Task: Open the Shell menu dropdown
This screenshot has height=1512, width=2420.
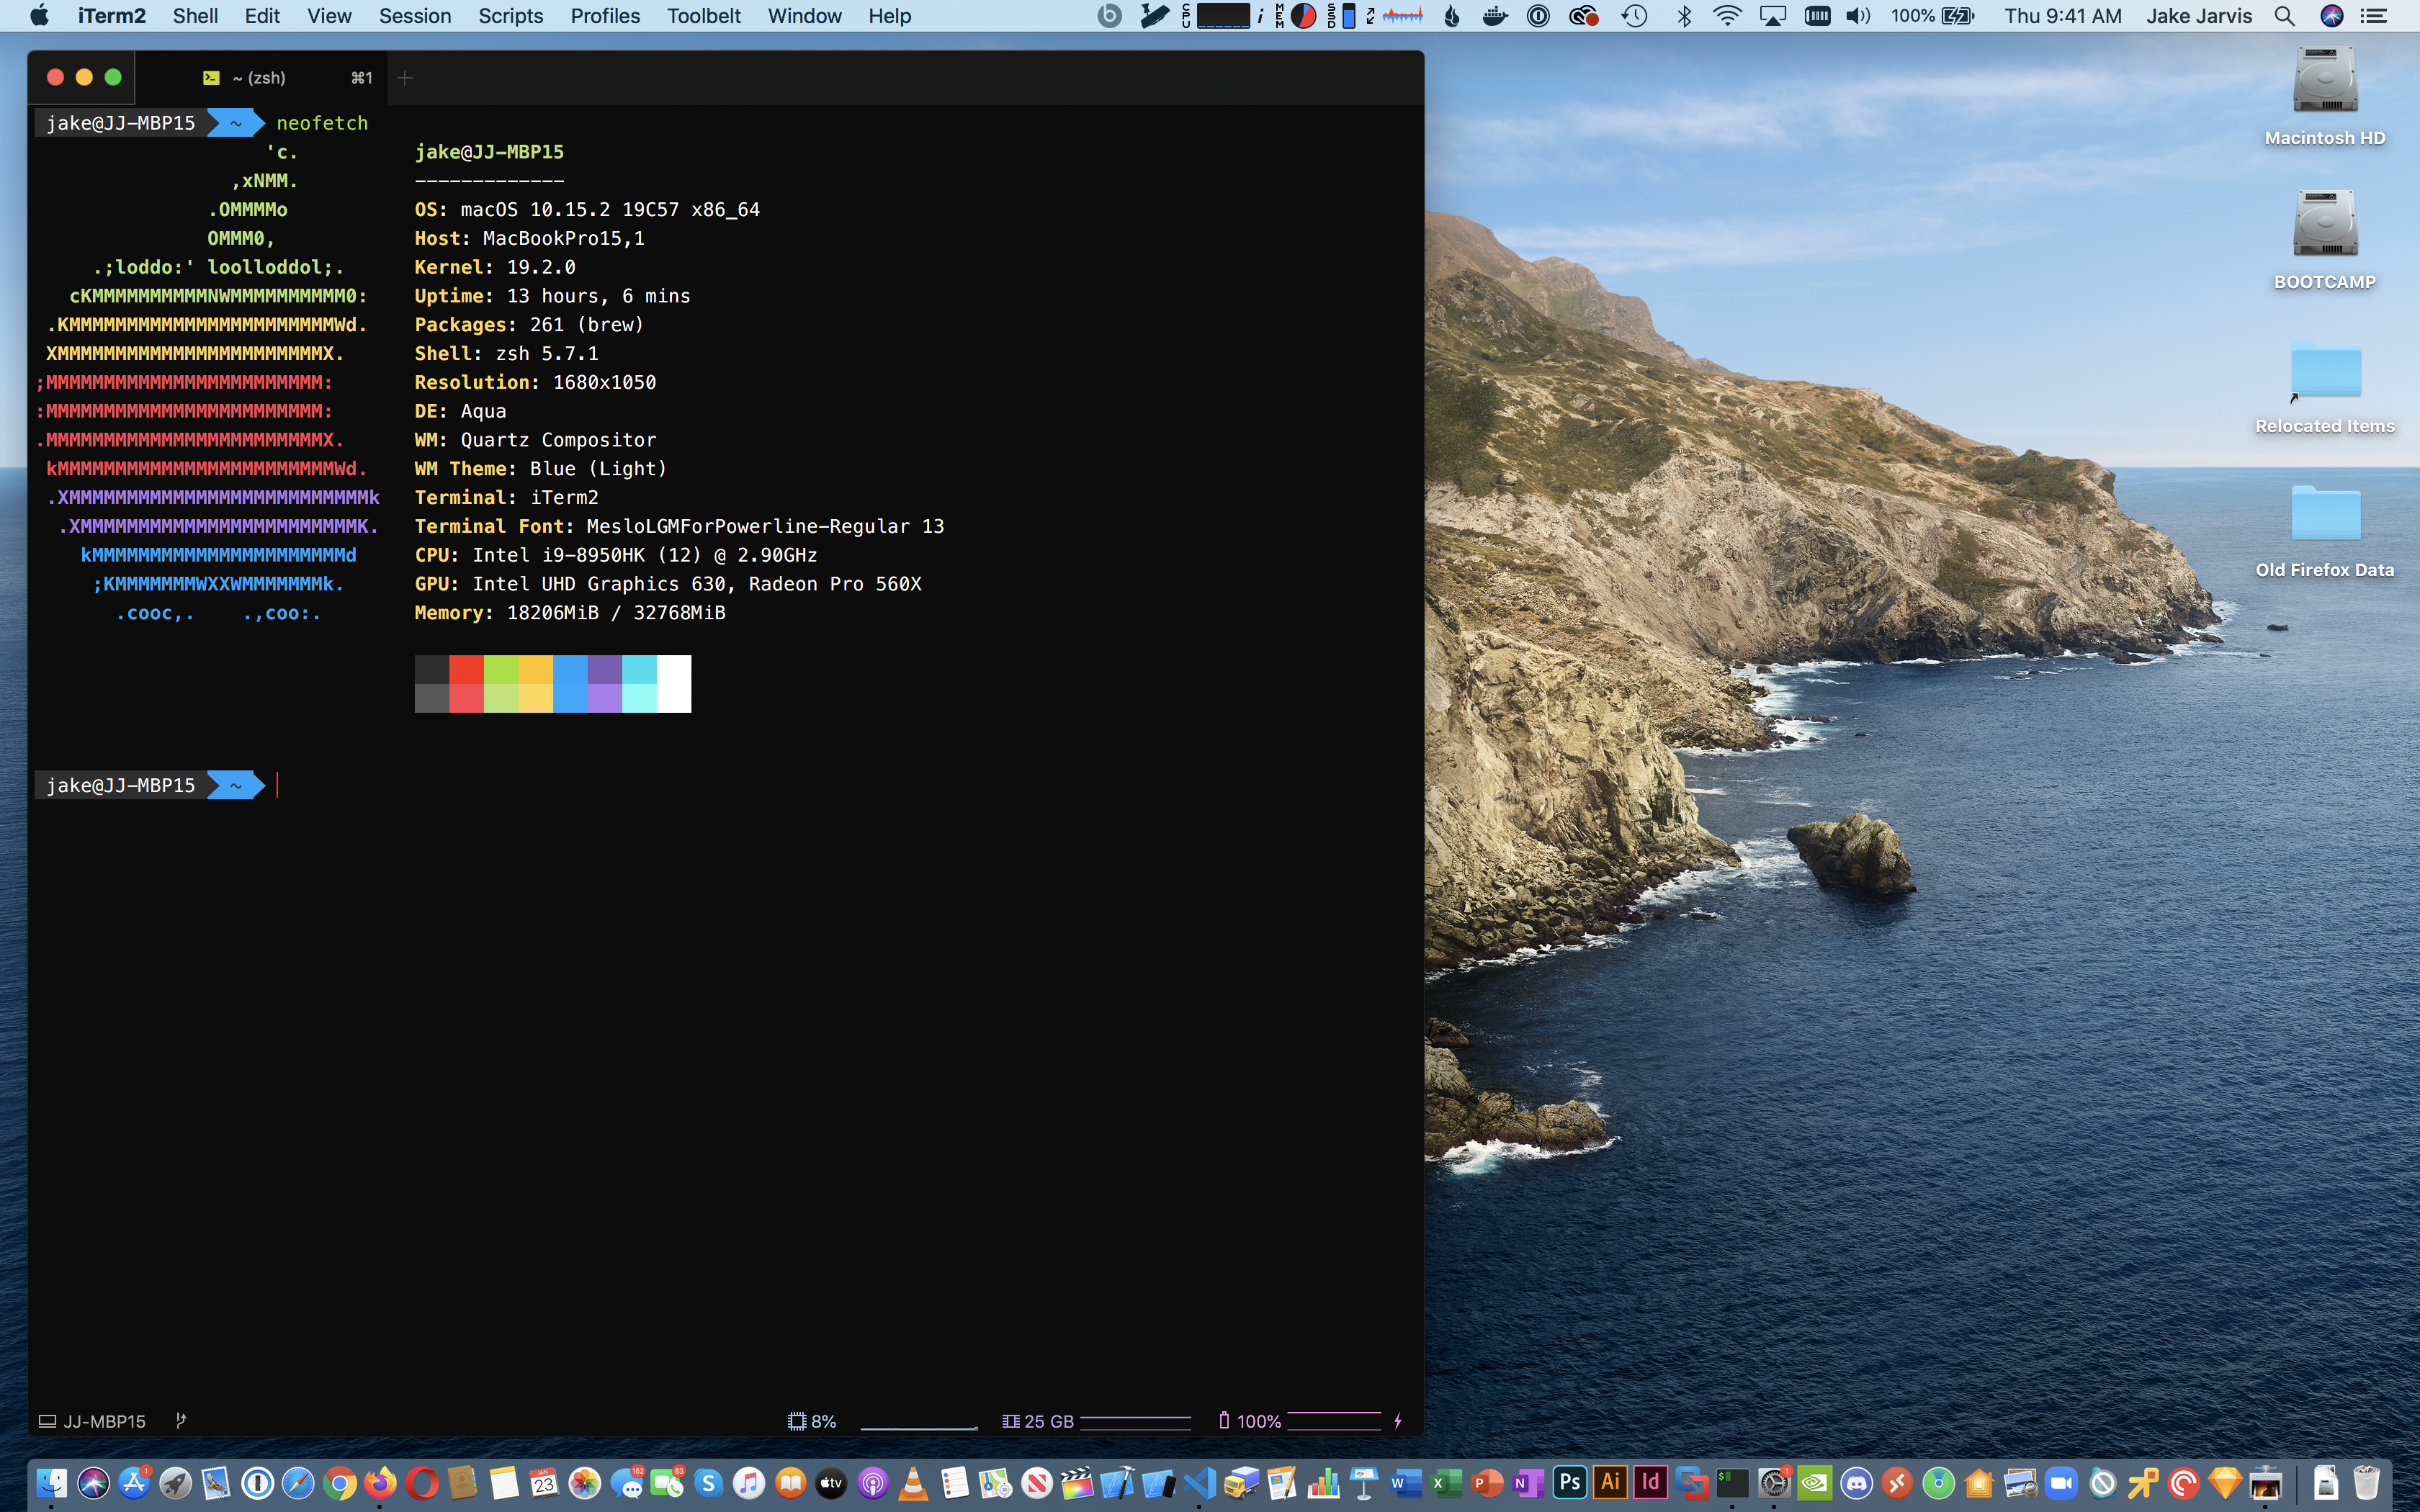Action: 195,16
